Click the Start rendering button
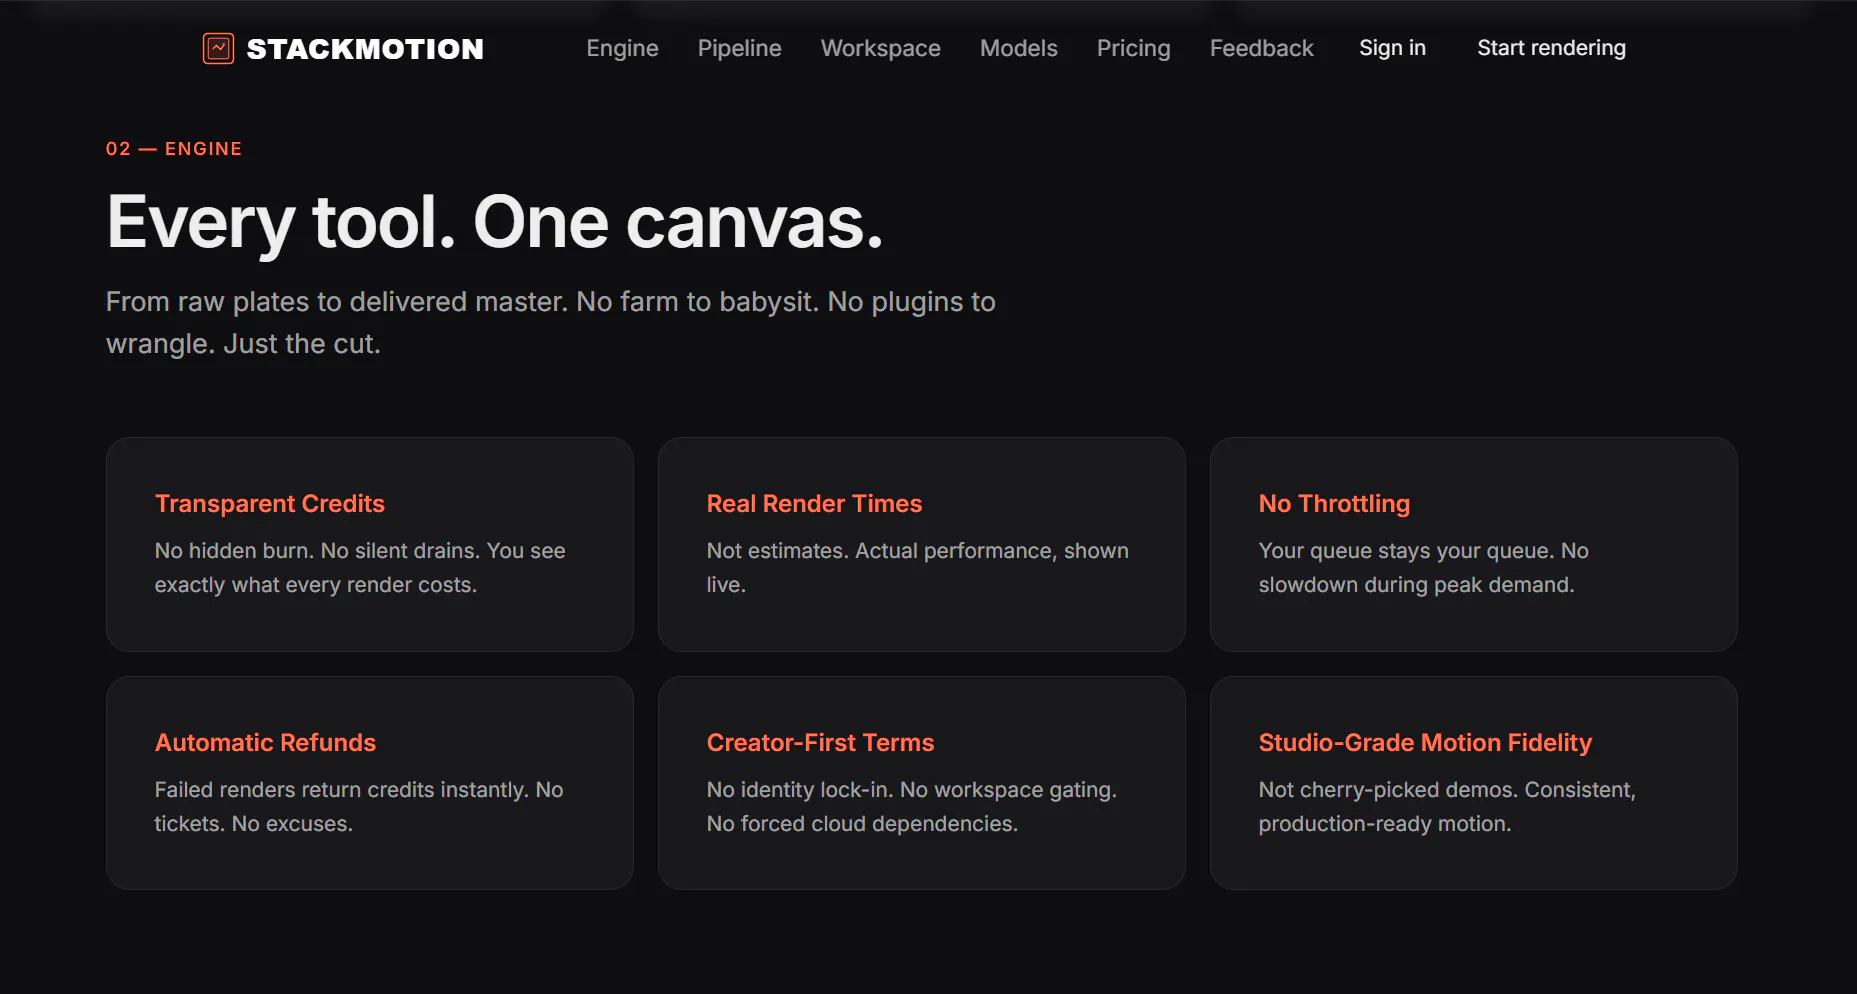Screen dimensions: 1857x994 coord(1551,48)
